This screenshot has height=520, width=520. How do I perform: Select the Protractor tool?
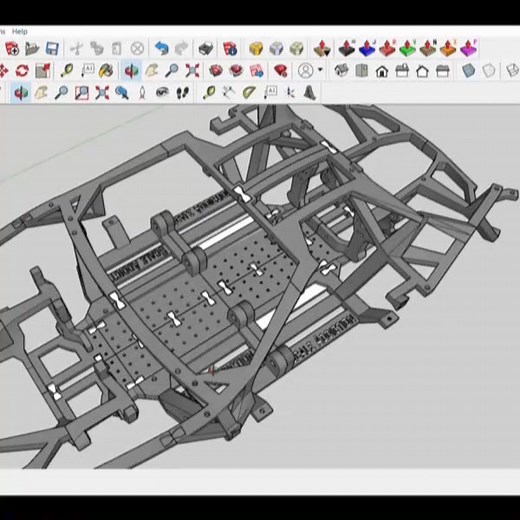tap(249, 93)
